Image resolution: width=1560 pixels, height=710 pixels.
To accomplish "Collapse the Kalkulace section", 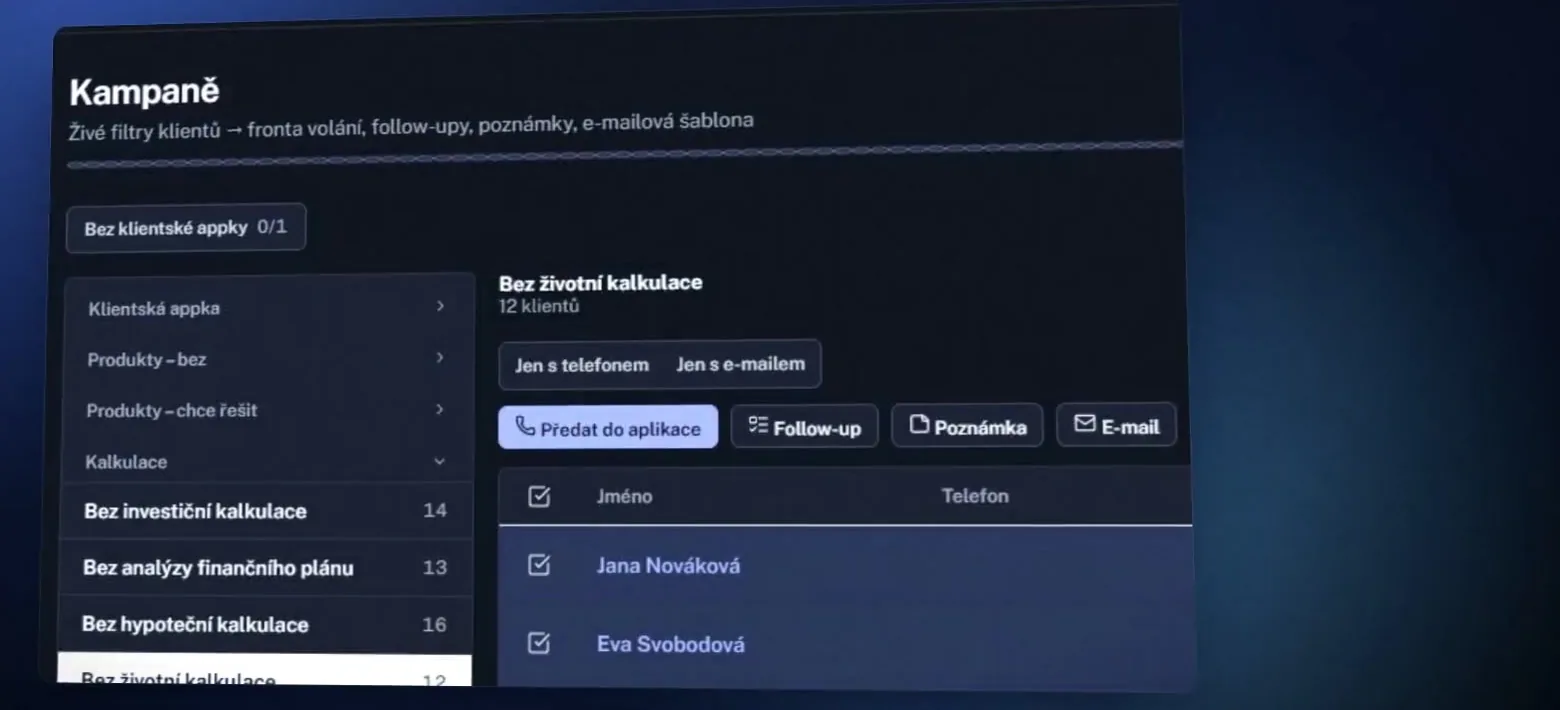I will point(268,461).
